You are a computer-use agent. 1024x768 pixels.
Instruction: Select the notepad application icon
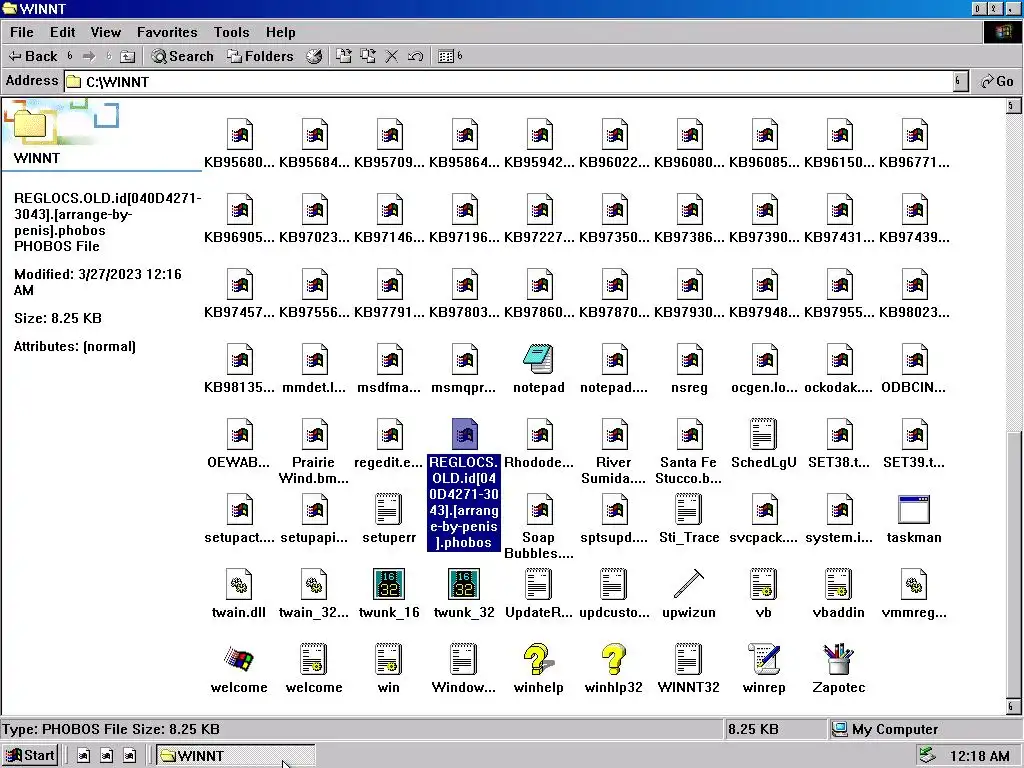click(539, 368)
